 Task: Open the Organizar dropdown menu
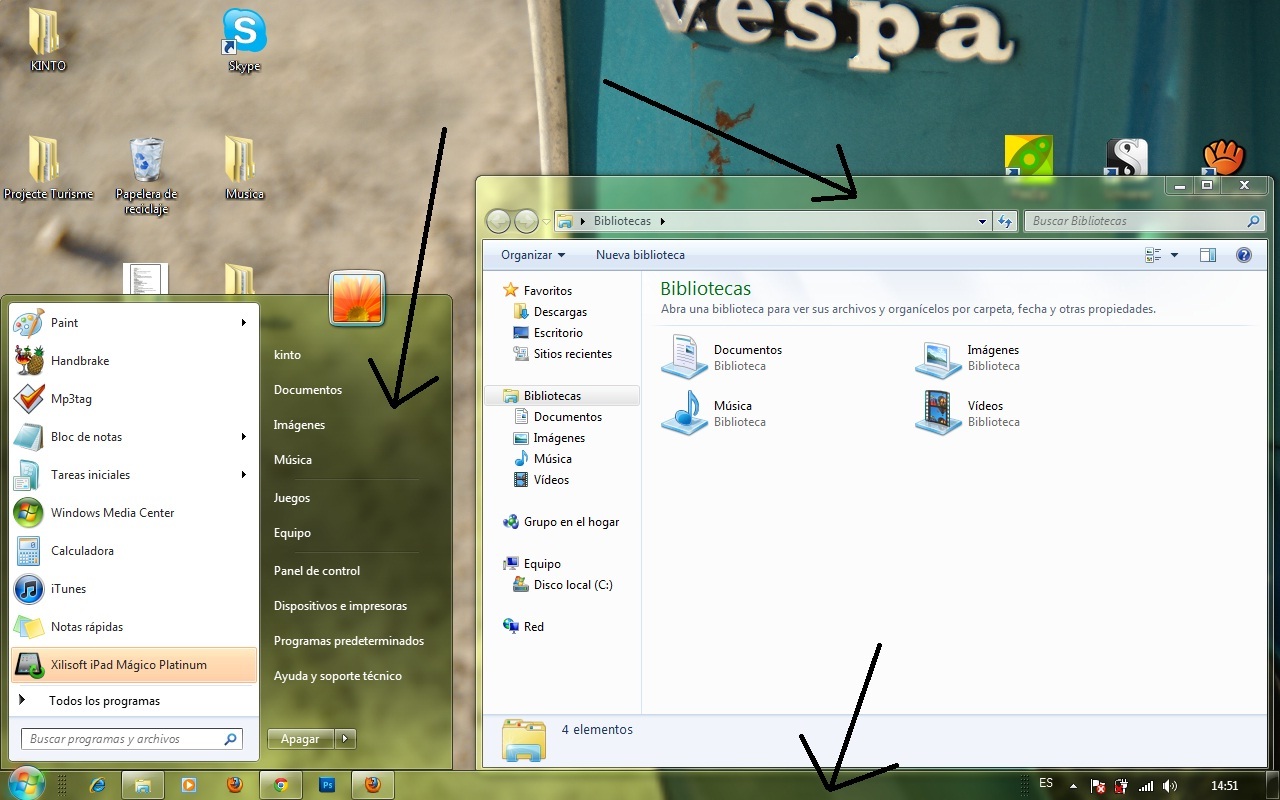pos(533,255)
